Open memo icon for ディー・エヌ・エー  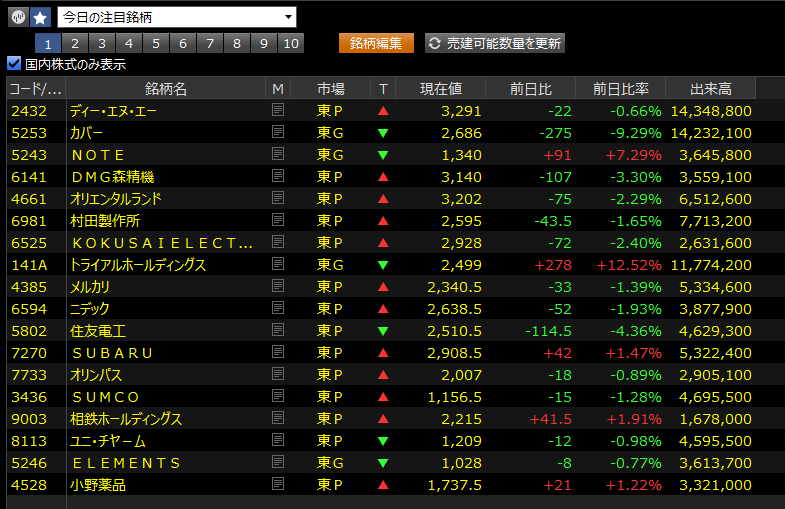(278, 110)
